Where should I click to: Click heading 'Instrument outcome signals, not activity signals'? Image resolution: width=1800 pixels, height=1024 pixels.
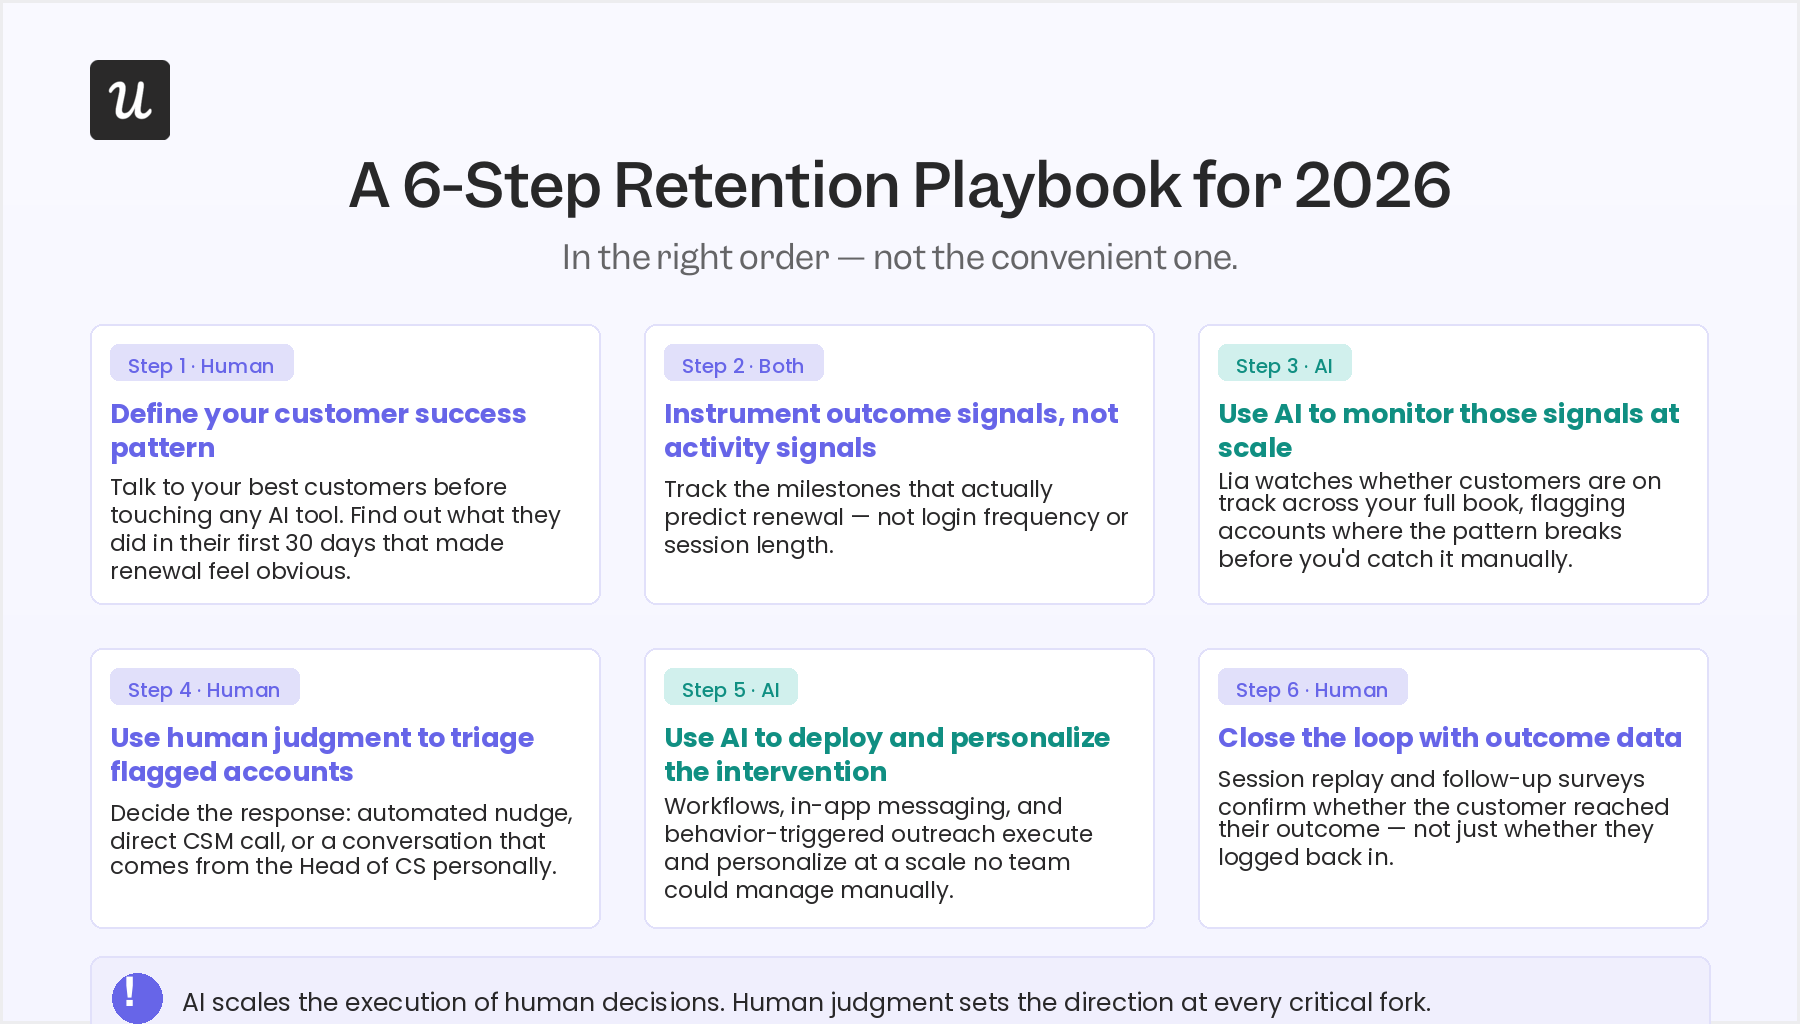click(x=891, y=430)
